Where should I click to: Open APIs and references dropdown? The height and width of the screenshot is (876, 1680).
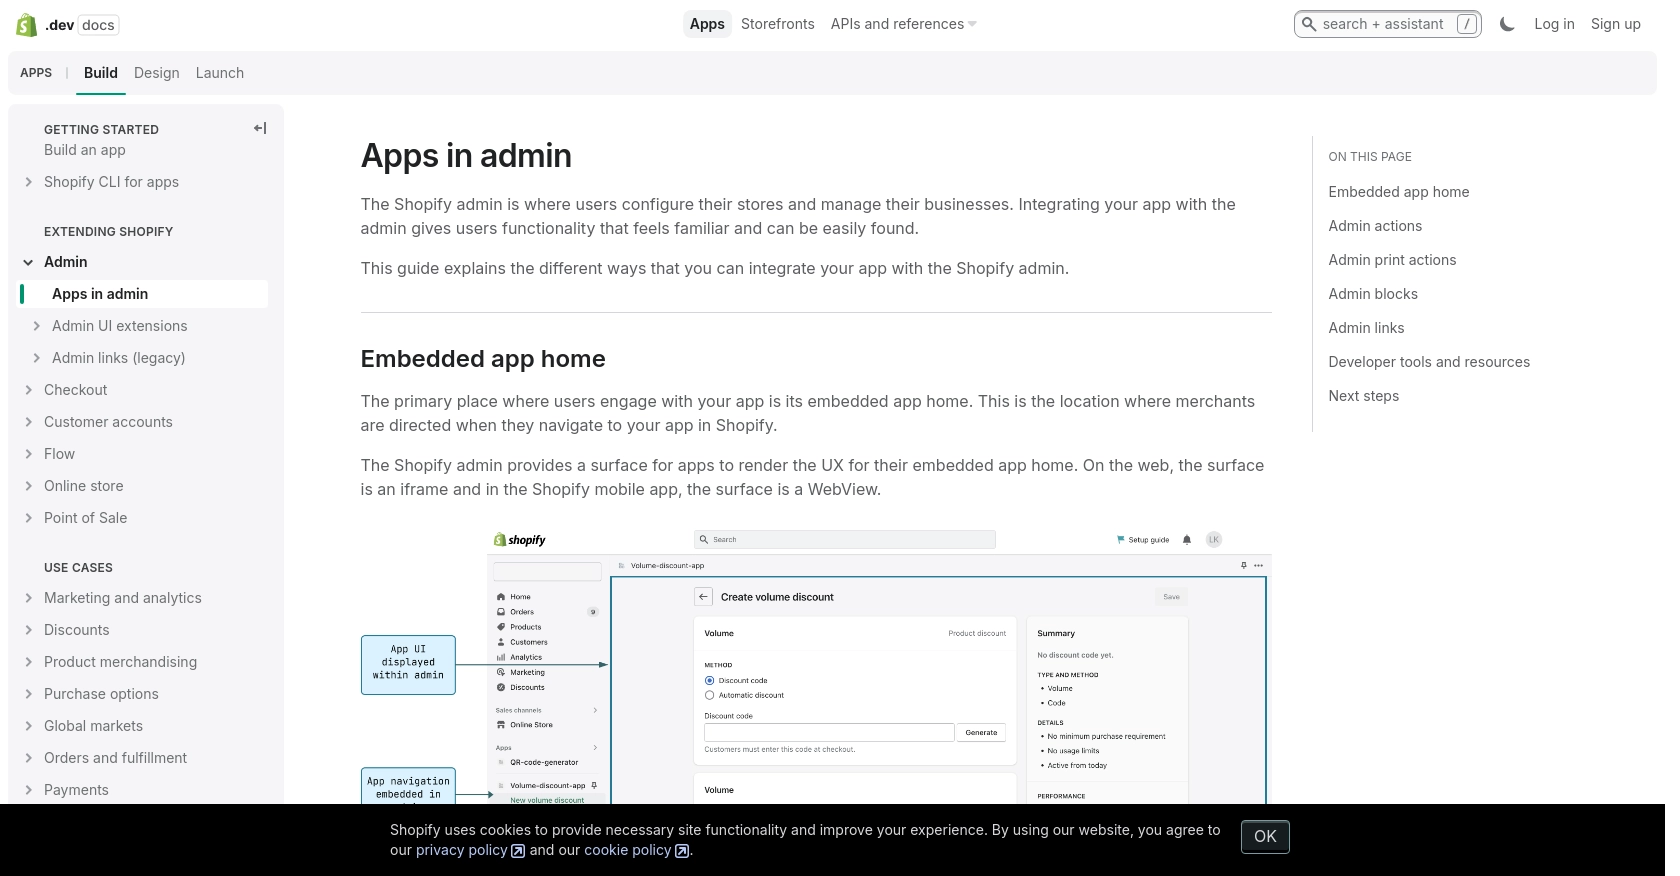pyautogui.click(x=904, y=24)
